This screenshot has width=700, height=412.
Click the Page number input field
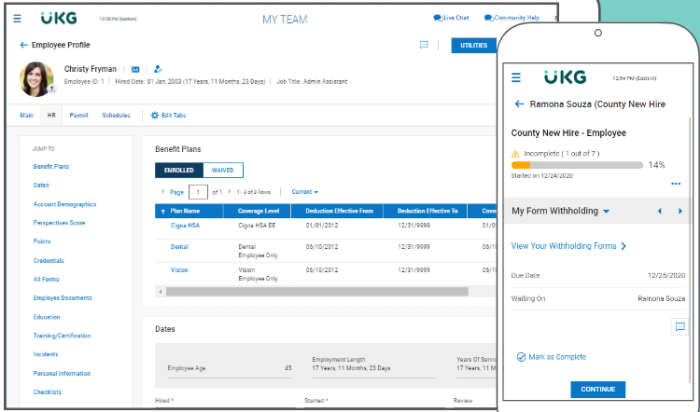click(x=198, y=192)
